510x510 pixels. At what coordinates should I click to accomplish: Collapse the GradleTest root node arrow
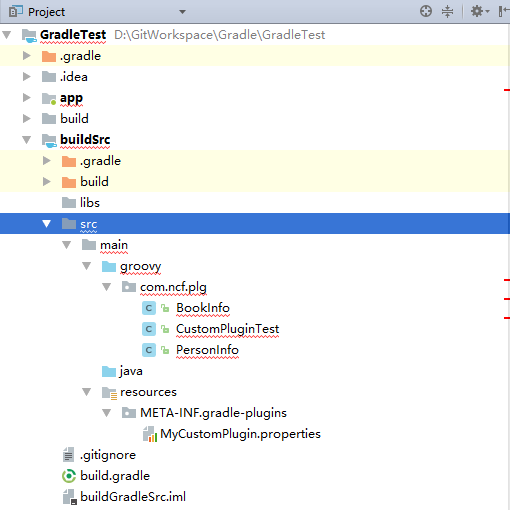(7, 35)
